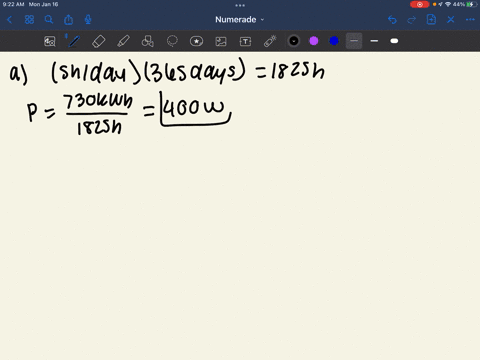
Task: Close the document with the X
Action: pos(451,20)
